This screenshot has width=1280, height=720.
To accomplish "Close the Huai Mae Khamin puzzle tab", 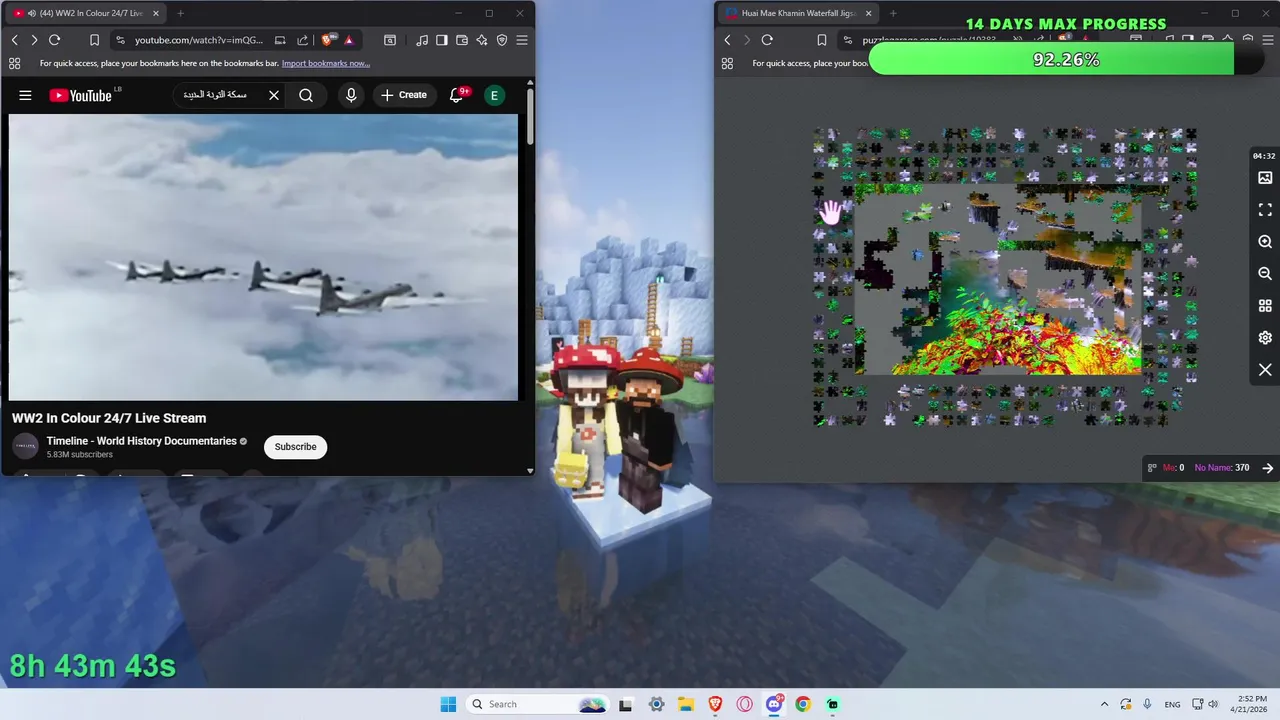I will 868,13.
